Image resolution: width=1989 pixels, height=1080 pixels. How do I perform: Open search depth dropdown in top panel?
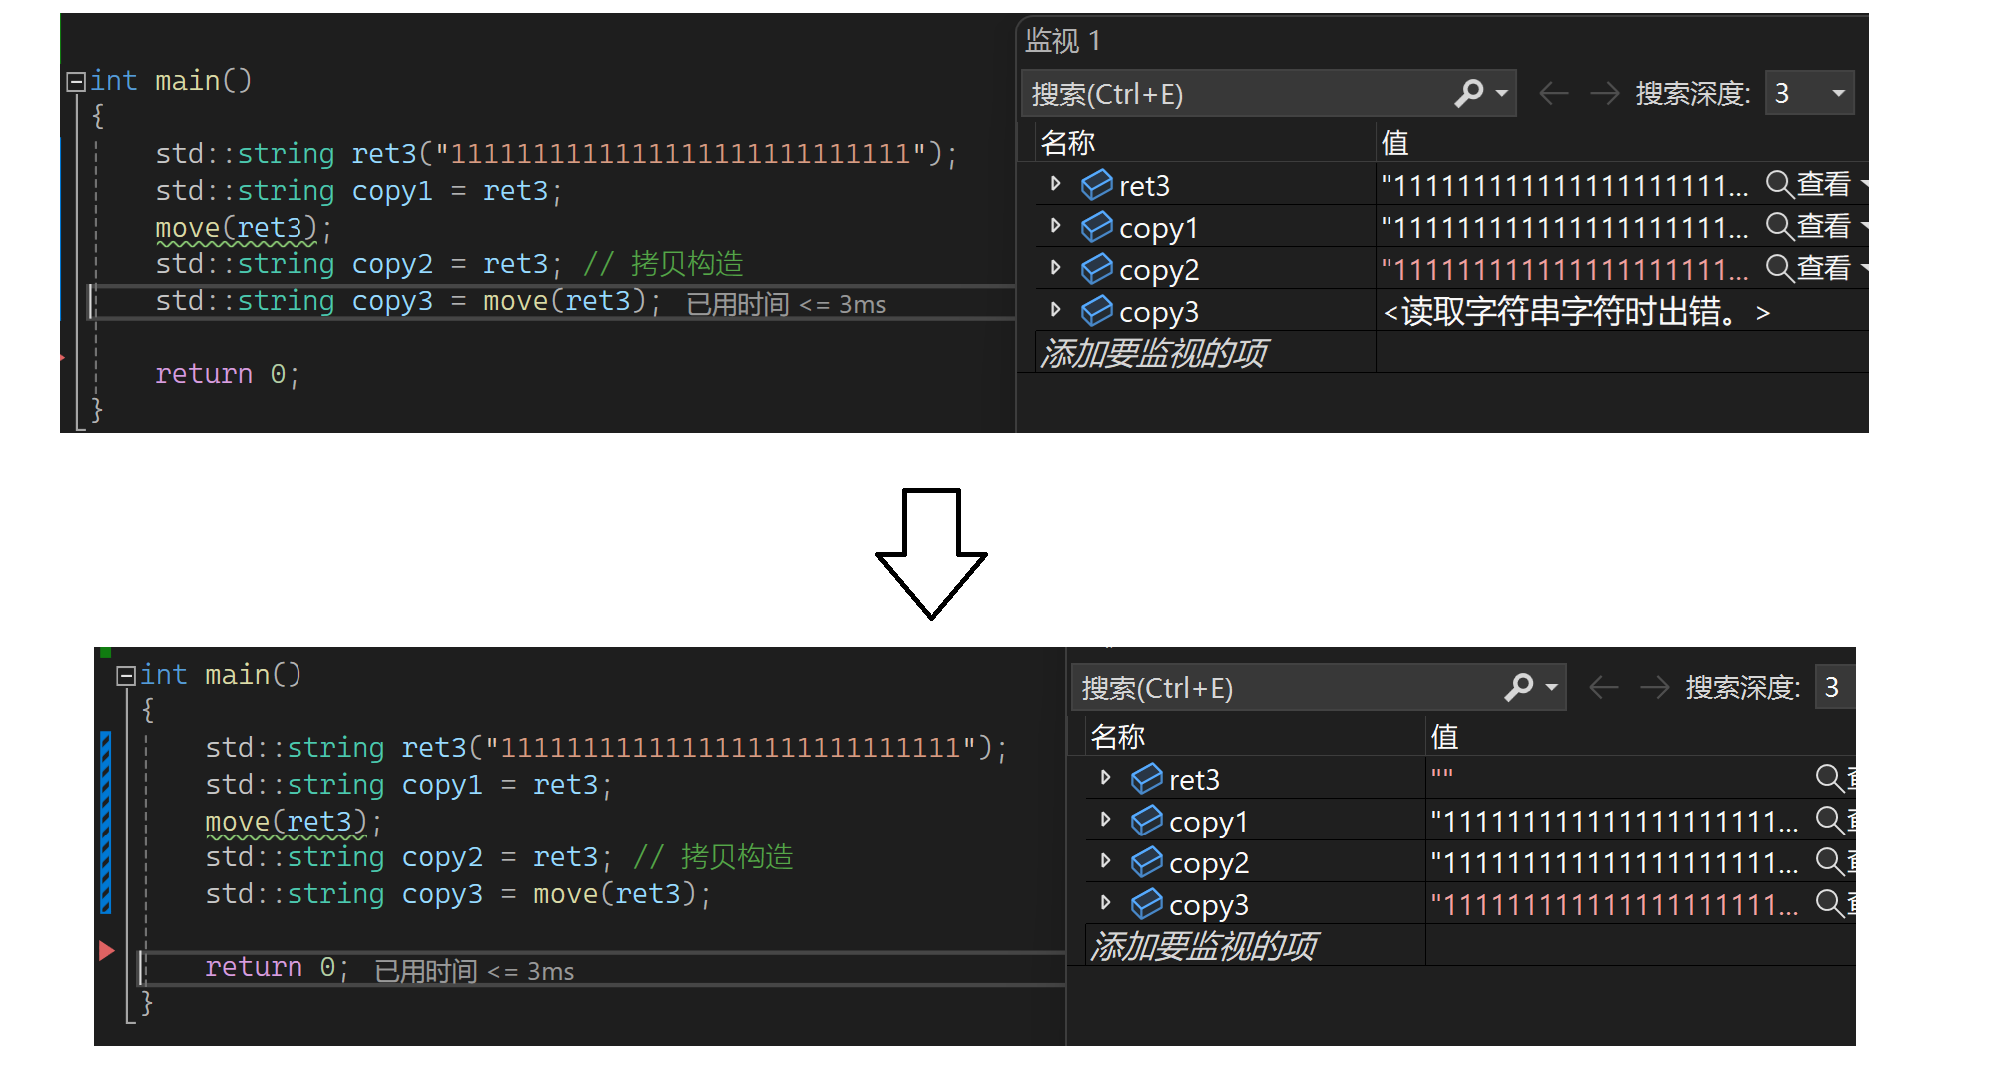[x=1838, y=93]
